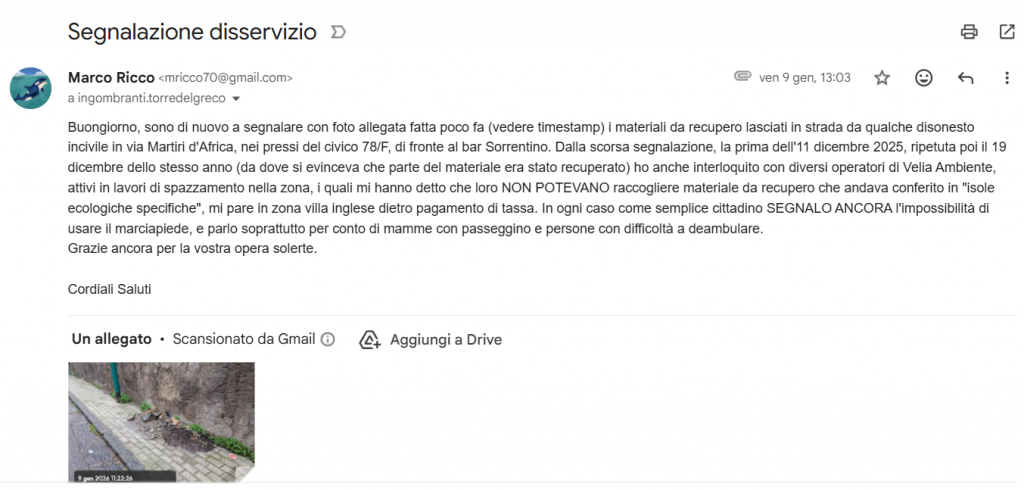Reply using the arrow icon
Image resolution: width=1024 pixels, height=490 pixels.
click(965, 78)
